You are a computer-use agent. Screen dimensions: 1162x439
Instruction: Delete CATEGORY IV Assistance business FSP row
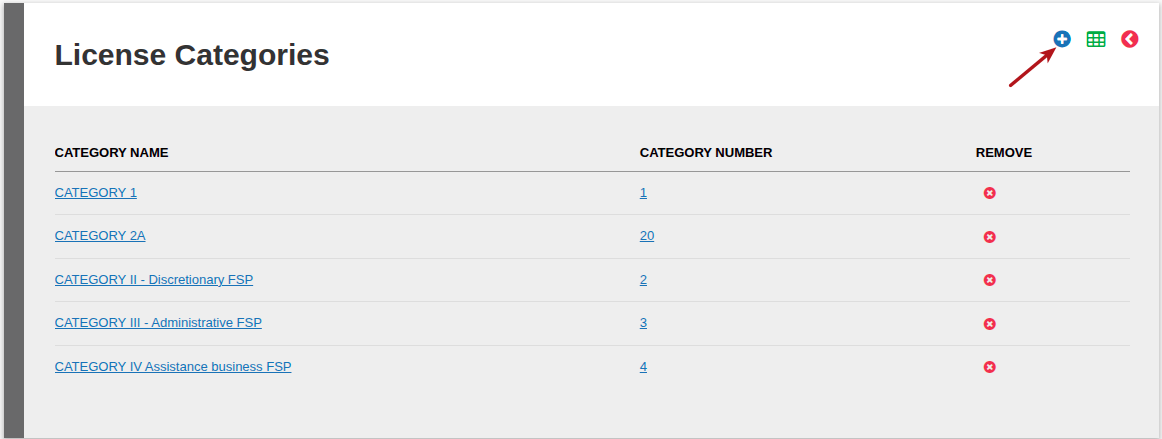click(989, 366)
